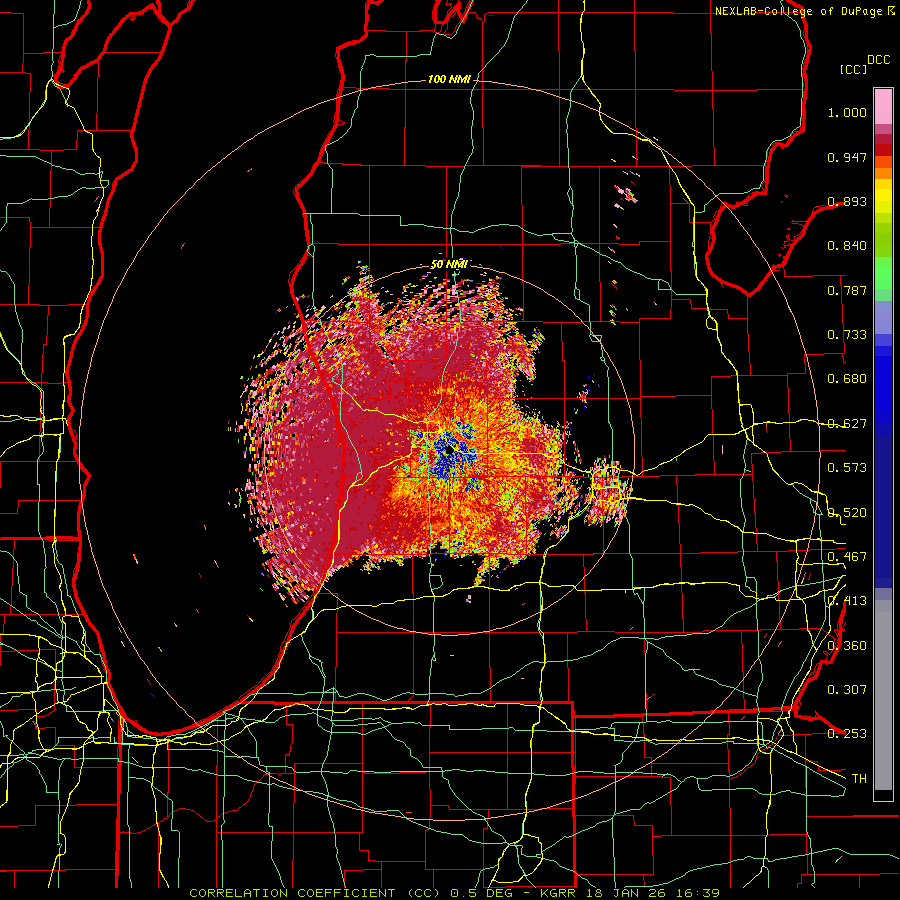Click the pink top segment of the color bar
Viewport: 900px width, 900px height.
point(883,106)
